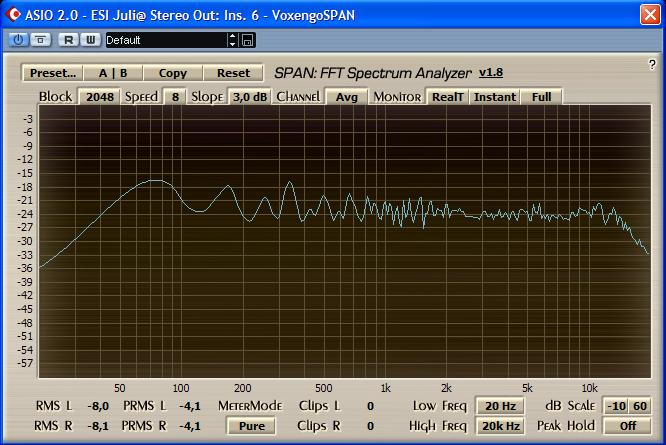Click the -18 dB axis label

tap(25, 187)
